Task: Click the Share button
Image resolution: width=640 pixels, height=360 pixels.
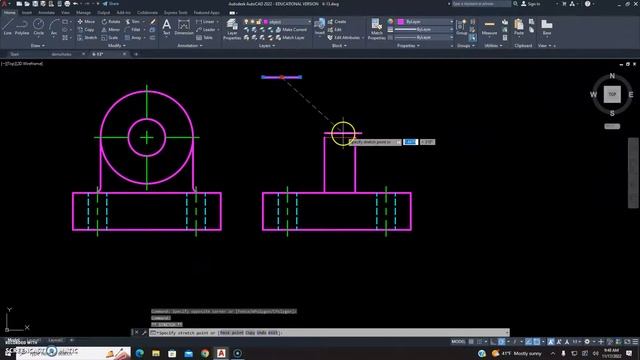Action: (110, 4)
